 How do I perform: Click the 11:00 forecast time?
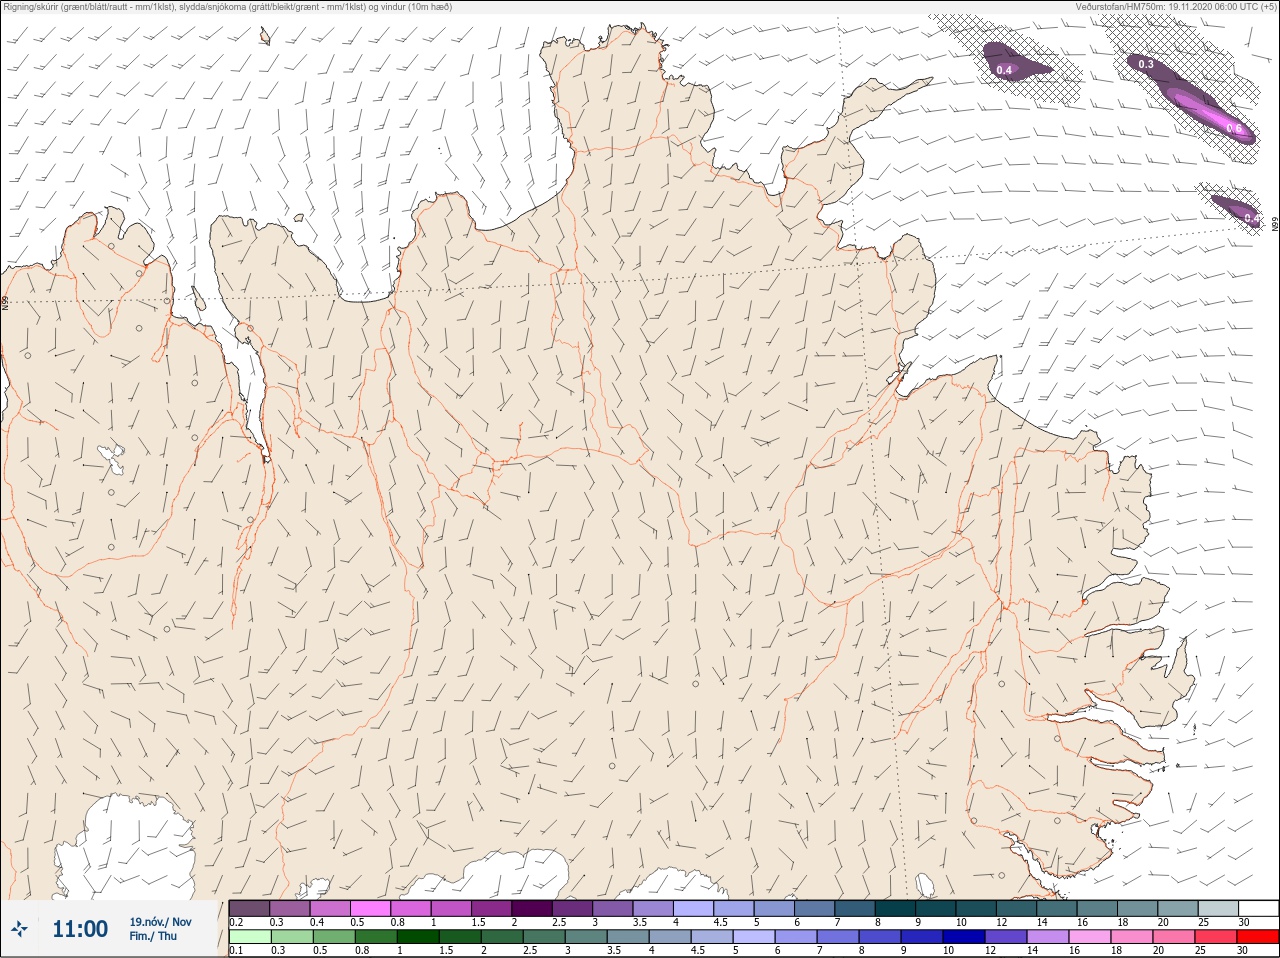point(80,929)
